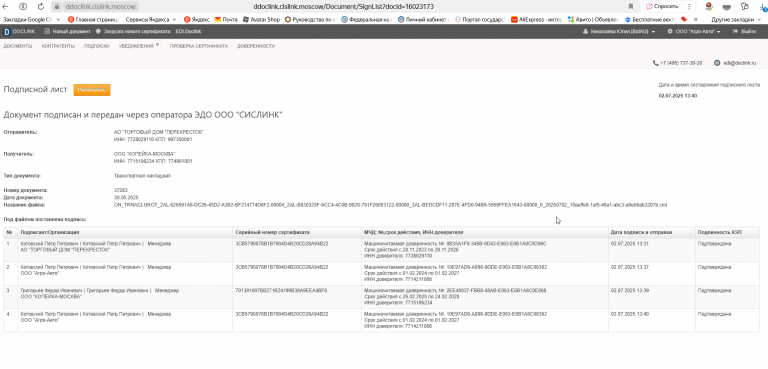The width and height of the screenshot is (768, 369).
Task: Open Загрузка нового сертификата
Action: click(133, 31)
